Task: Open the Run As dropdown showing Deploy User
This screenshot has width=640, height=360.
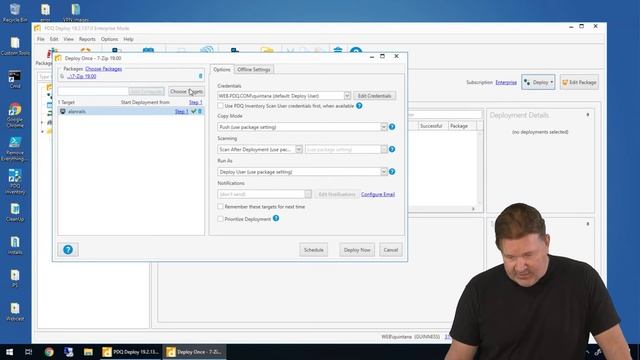Action: 384,172
